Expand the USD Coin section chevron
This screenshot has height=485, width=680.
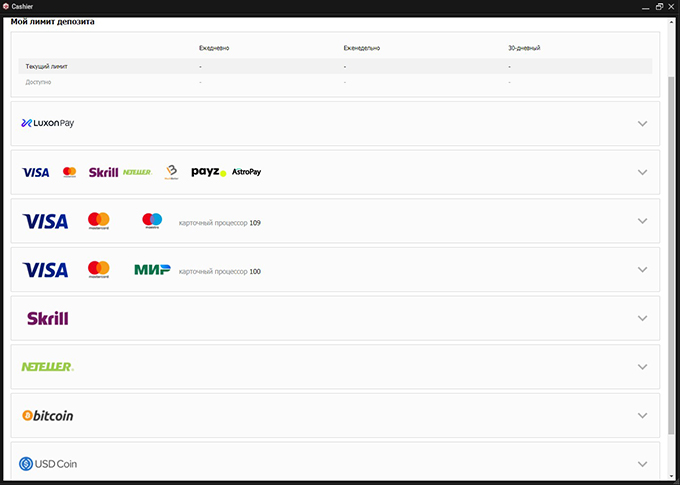[642, 464]
